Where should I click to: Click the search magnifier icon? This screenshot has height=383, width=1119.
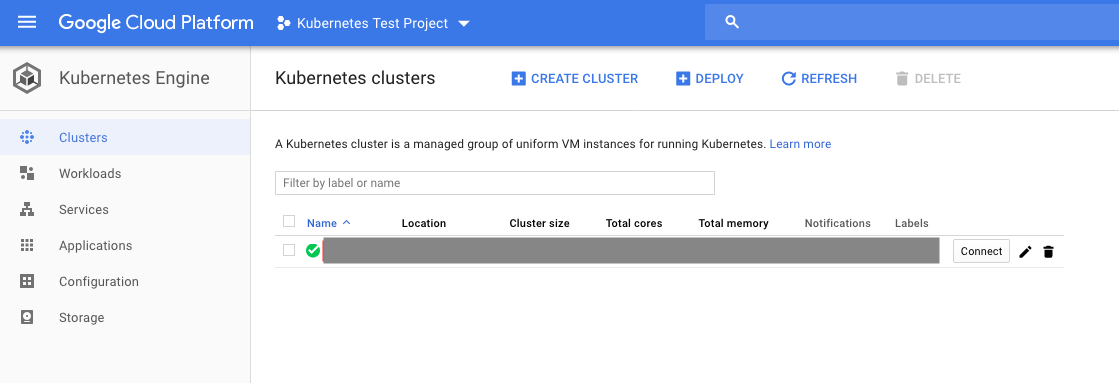(x=731, y=22)
